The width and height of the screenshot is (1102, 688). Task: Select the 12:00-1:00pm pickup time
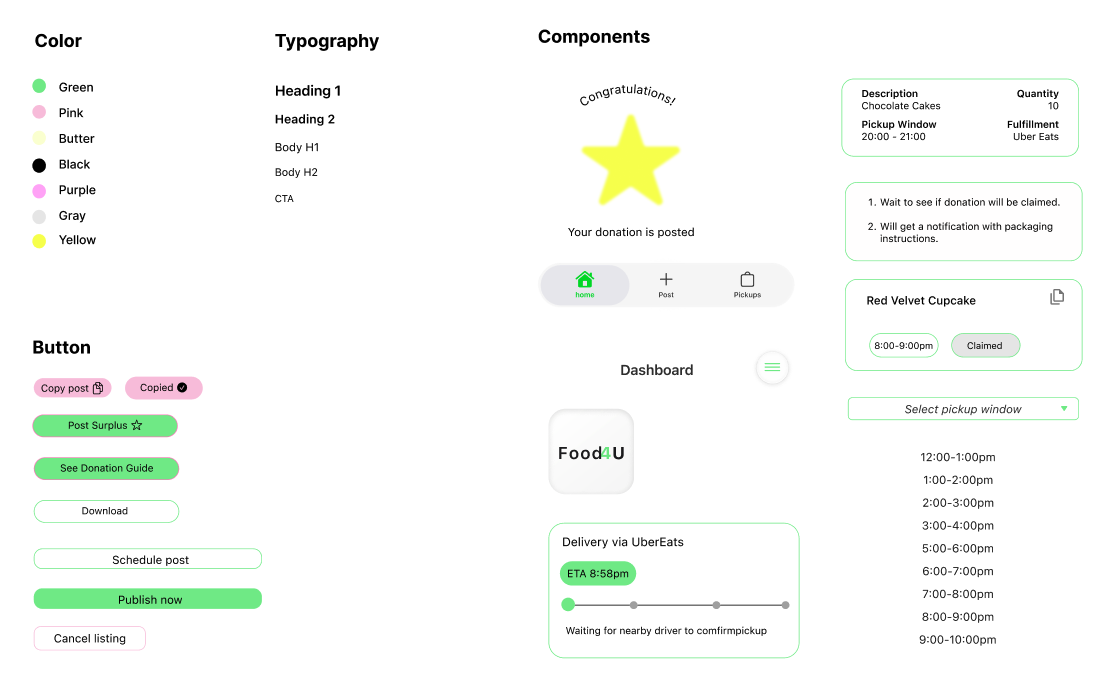coord(957,456)
